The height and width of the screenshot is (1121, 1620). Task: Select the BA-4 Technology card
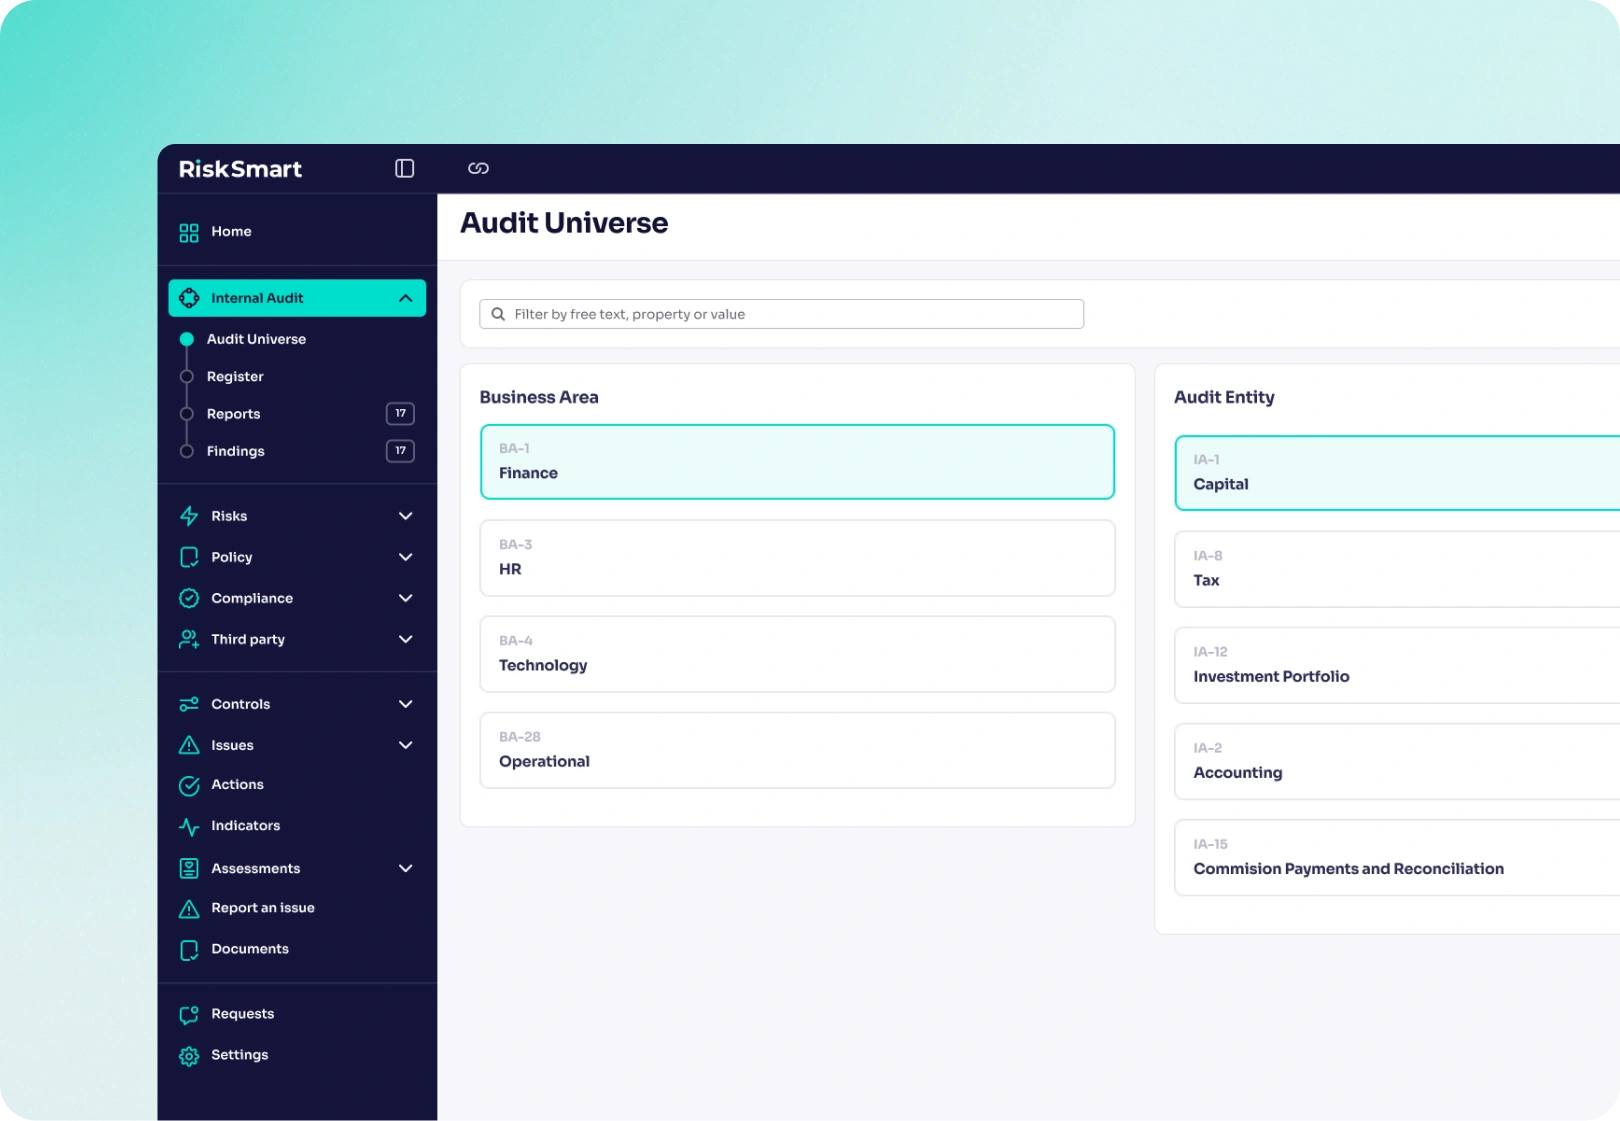pyautogui.click(x=797, y=654)
